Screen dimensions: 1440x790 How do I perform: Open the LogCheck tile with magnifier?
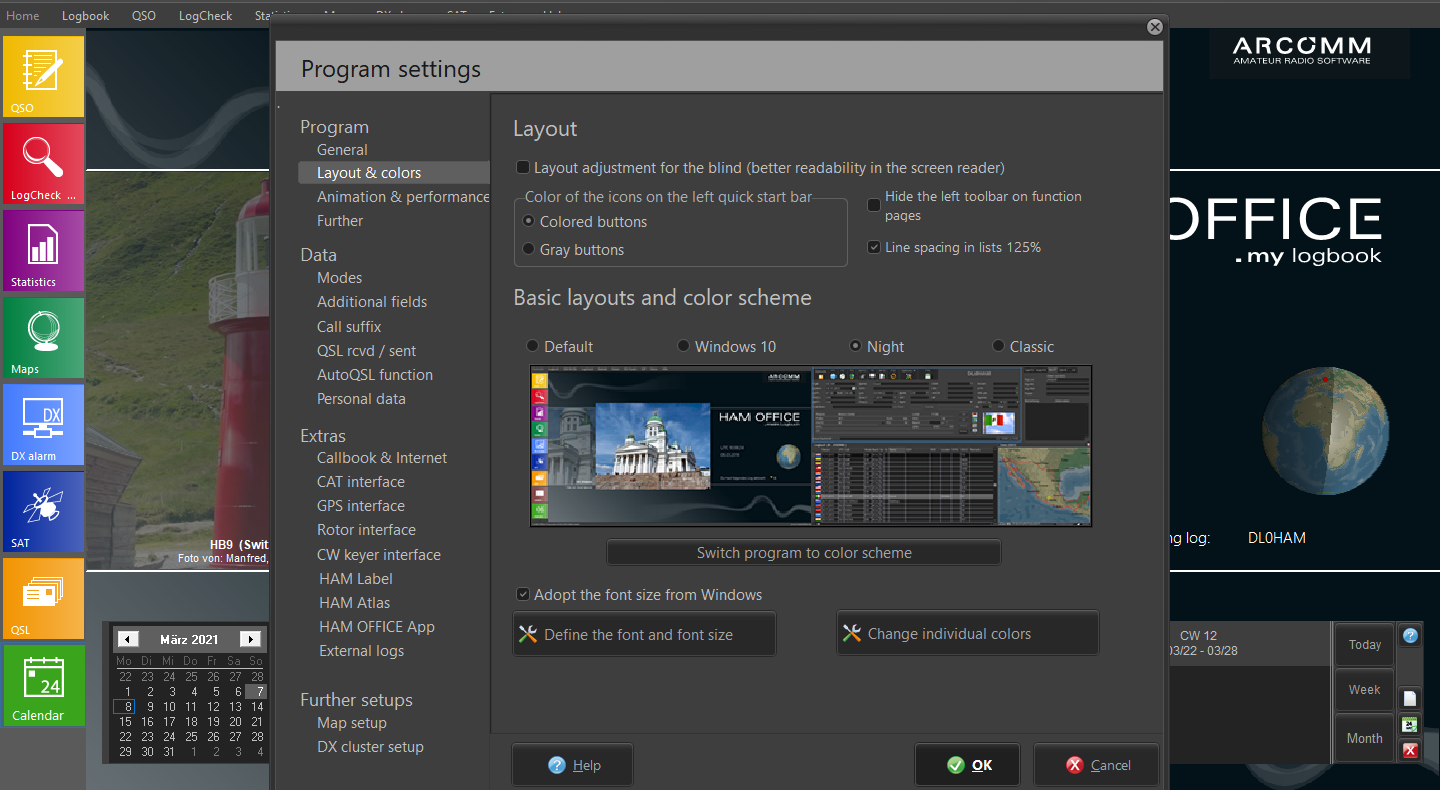pos(43,164)
